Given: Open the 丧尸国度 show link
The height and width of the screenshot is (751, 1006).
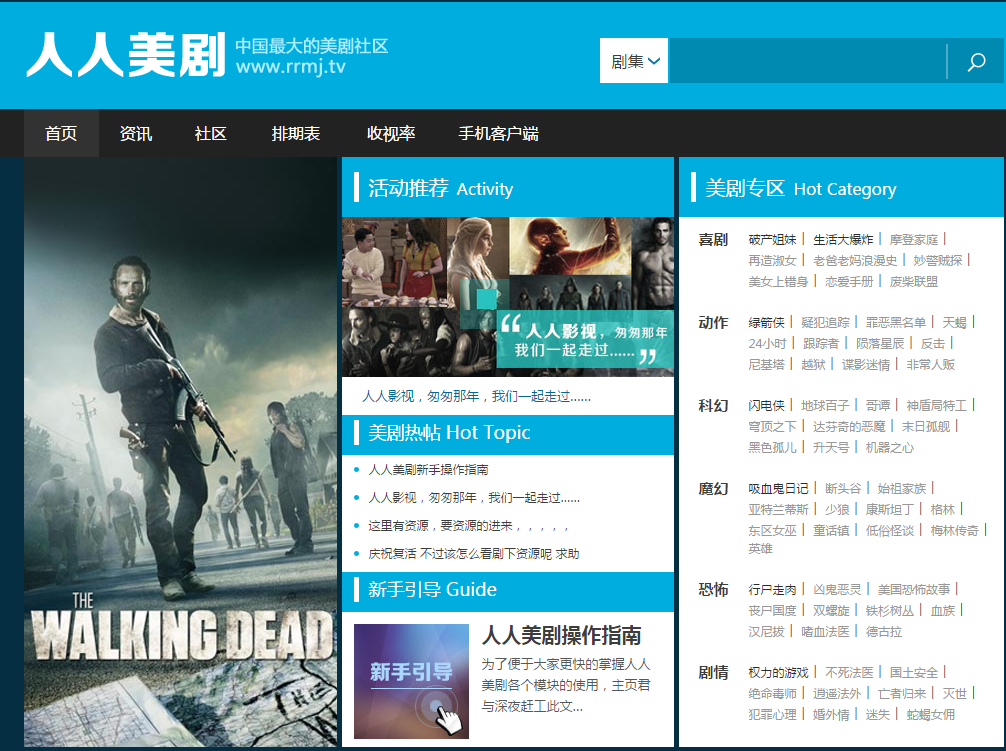Looking at the screenshot, I should click(772, 611).
